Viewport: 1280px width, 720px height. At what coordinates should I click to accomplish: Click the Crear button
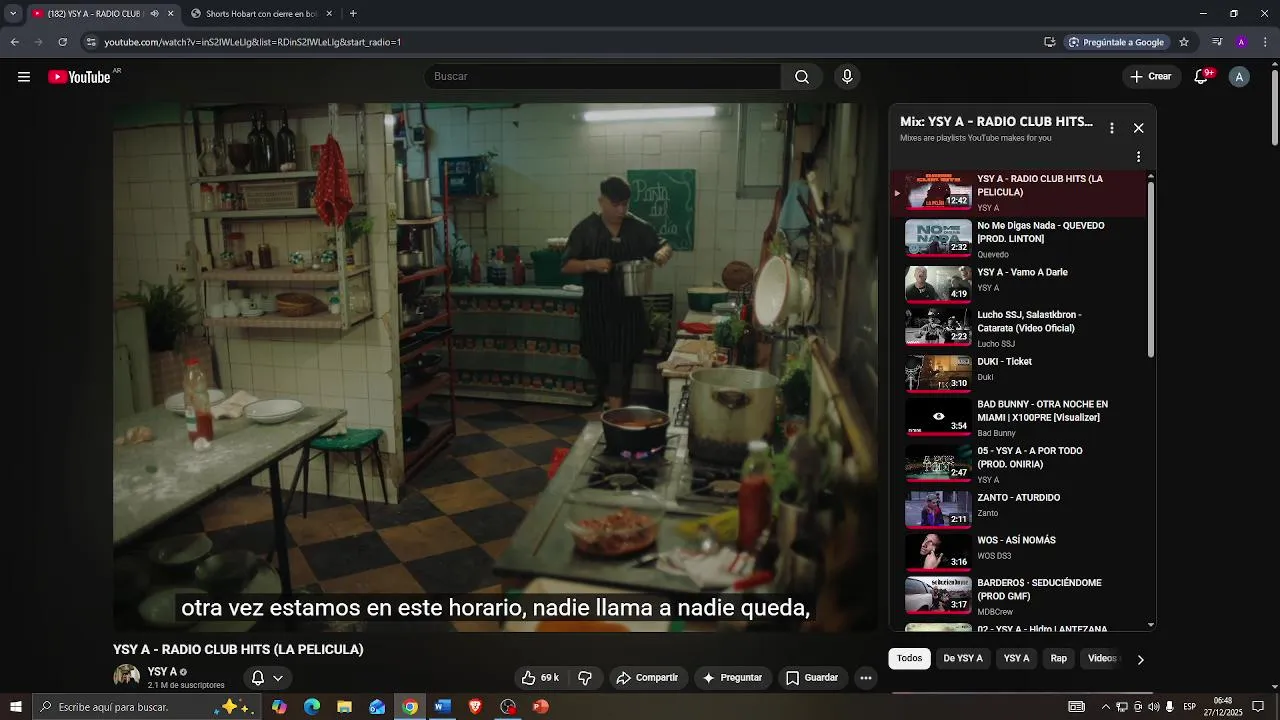[1151, 77]
